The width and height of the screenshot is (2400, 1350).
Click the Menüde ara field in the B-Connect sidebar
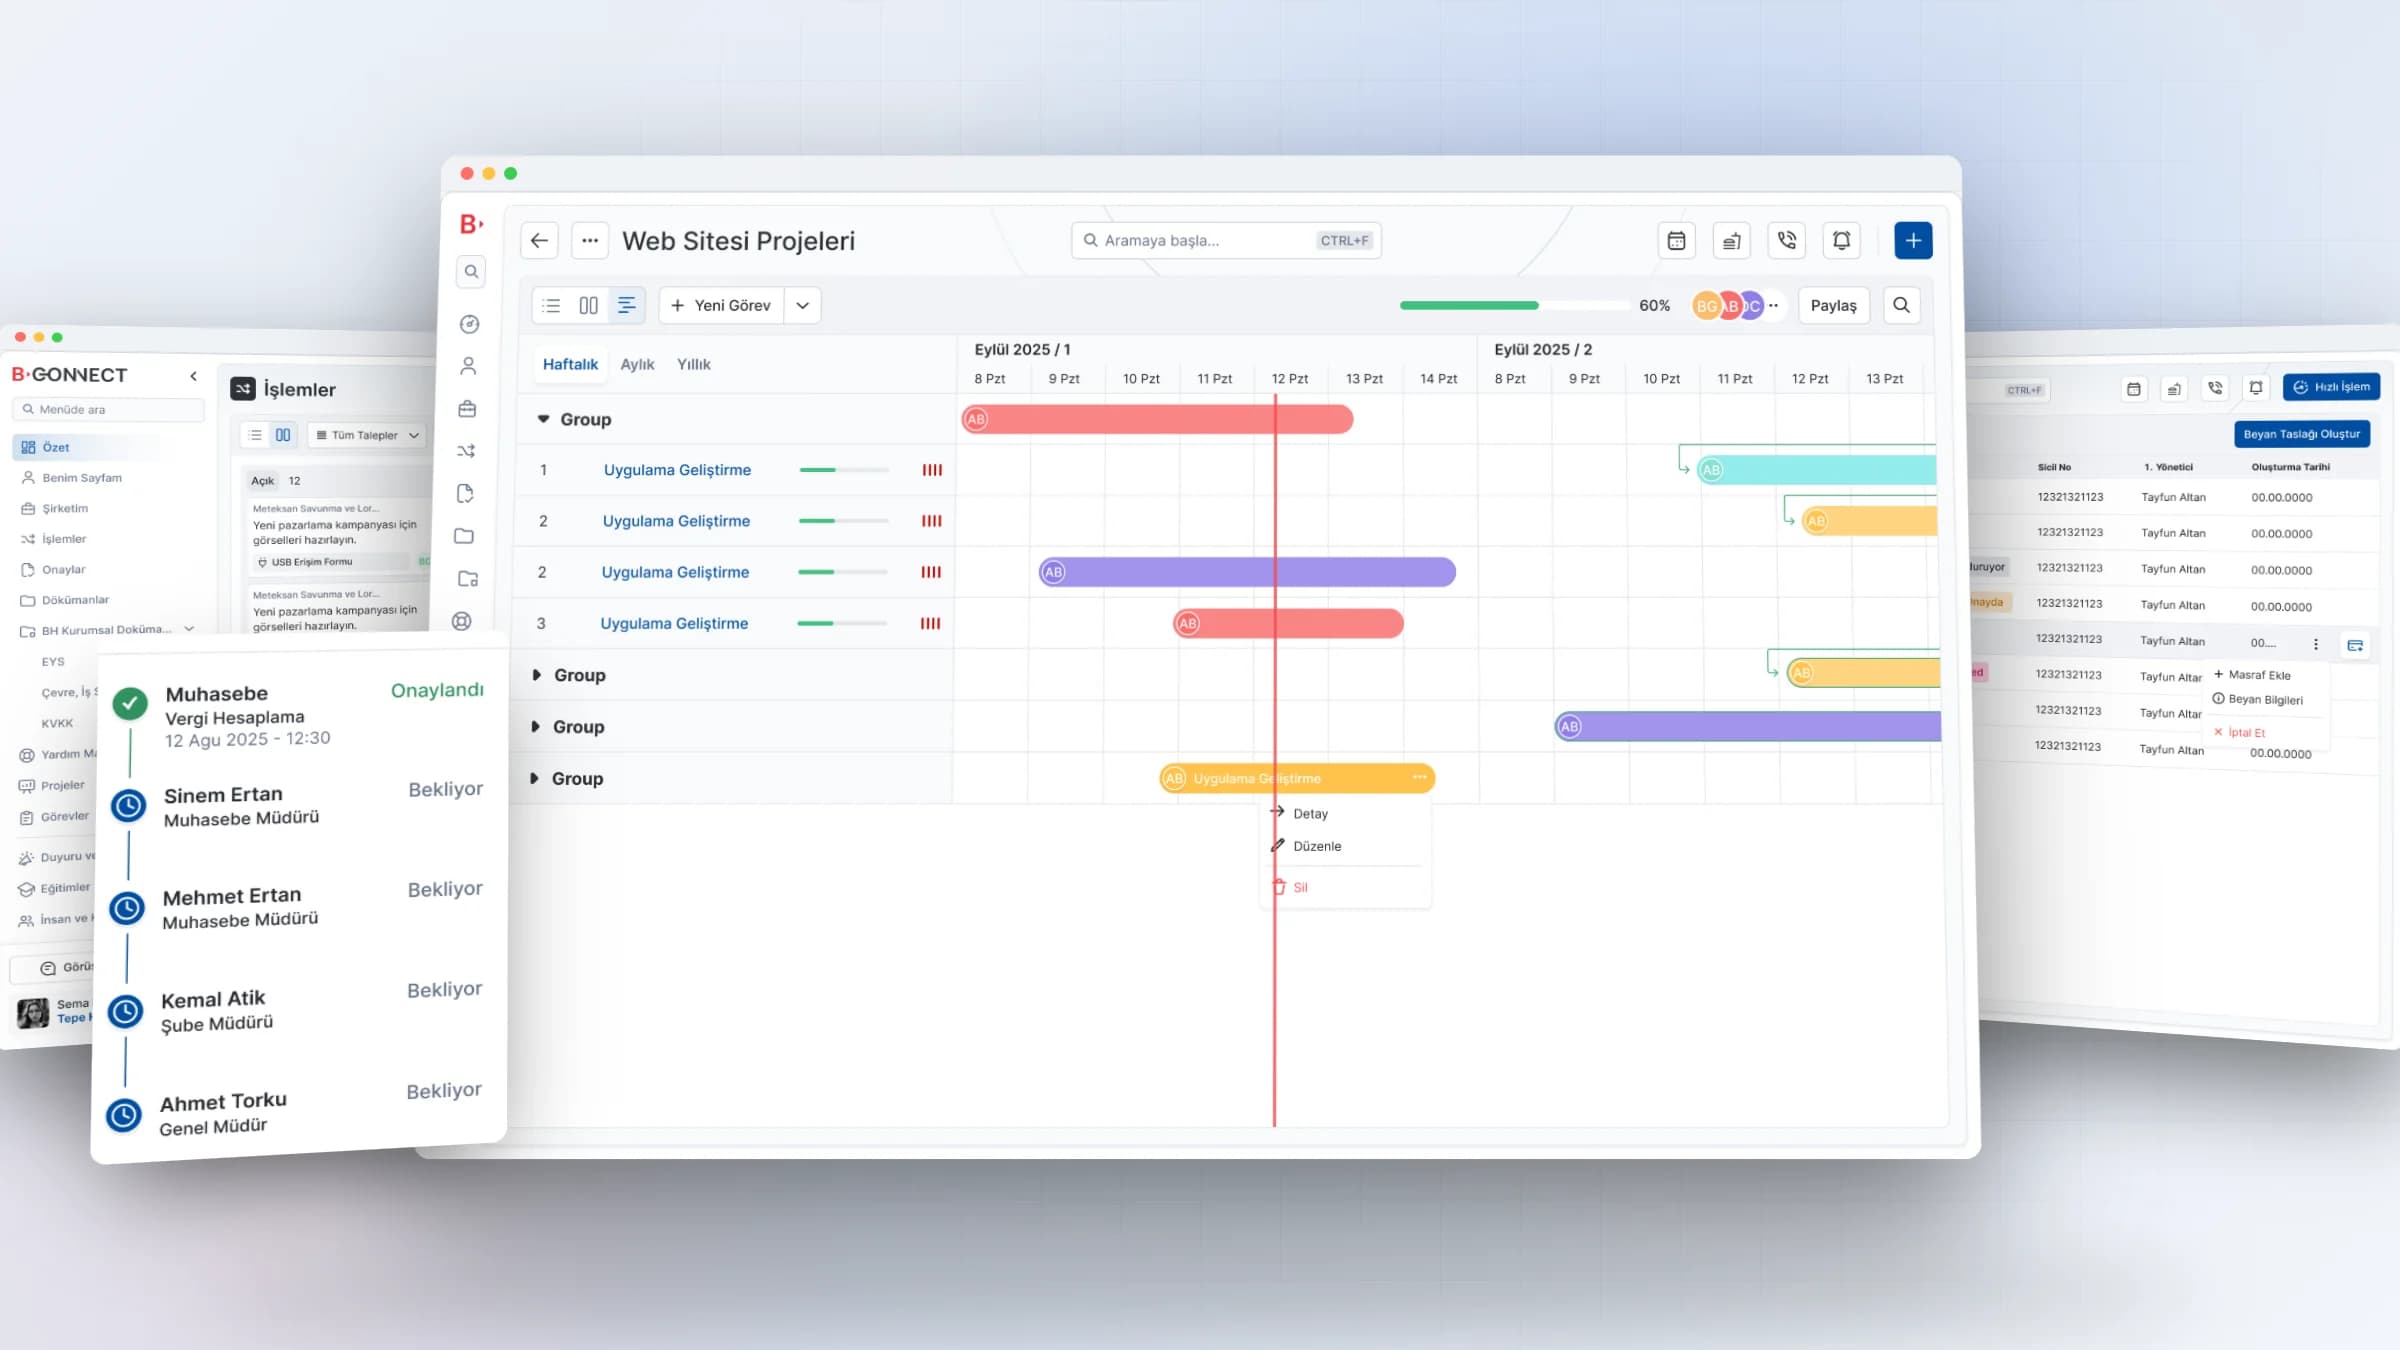[108, 409]
